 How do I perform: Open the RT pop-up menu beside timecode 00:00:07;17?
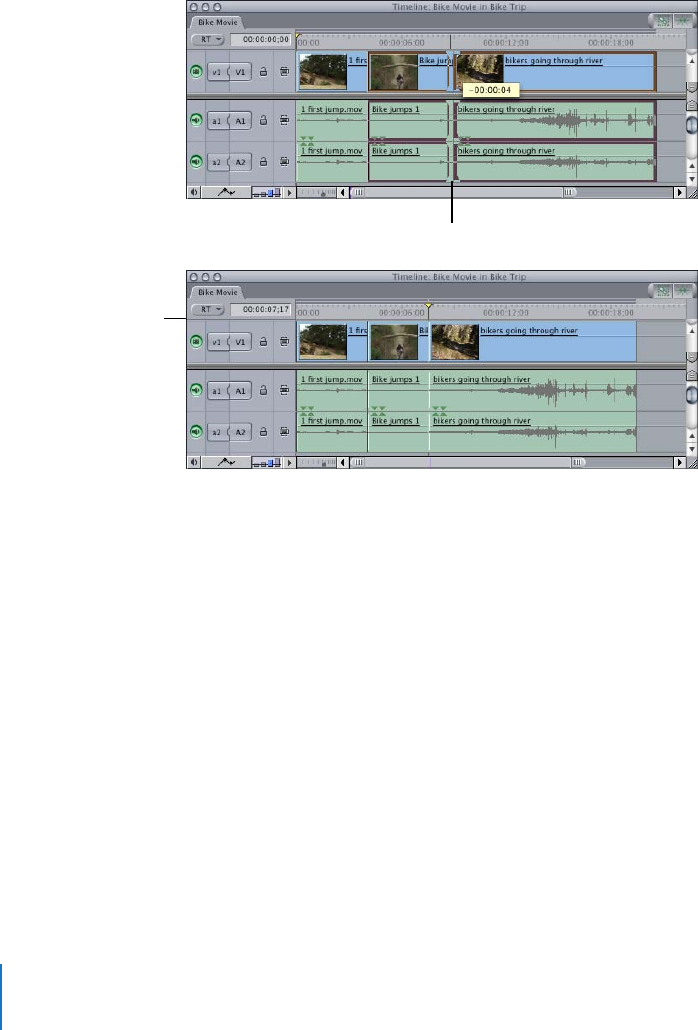tap(208, 310)
